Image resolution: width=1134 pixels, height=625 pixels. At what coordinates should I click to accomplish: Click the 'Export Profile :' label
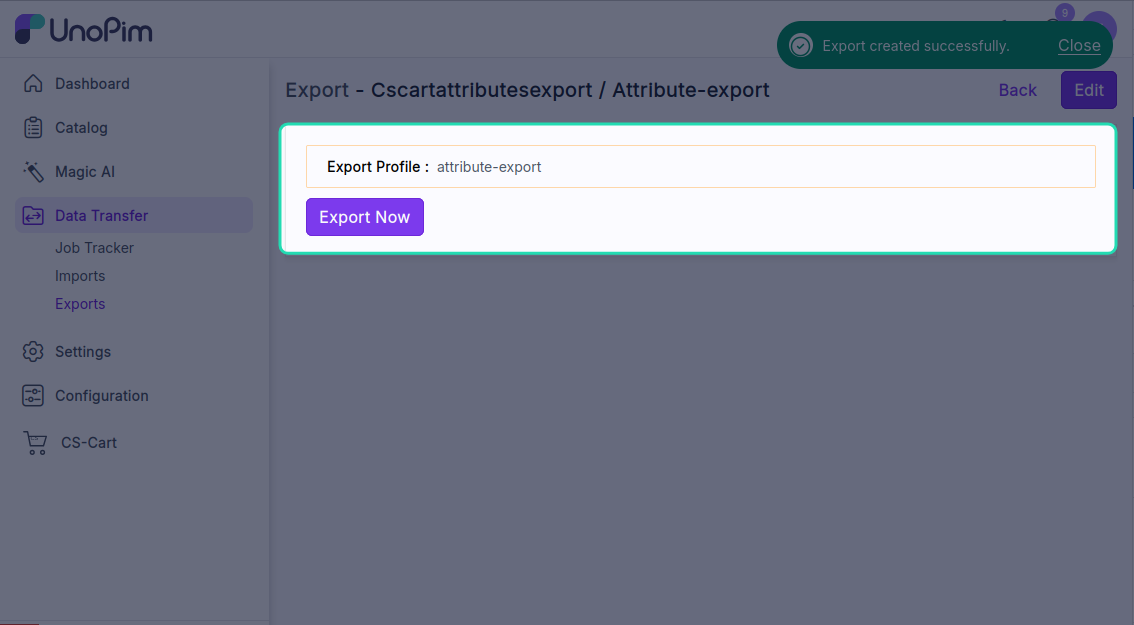pos(378,166)
